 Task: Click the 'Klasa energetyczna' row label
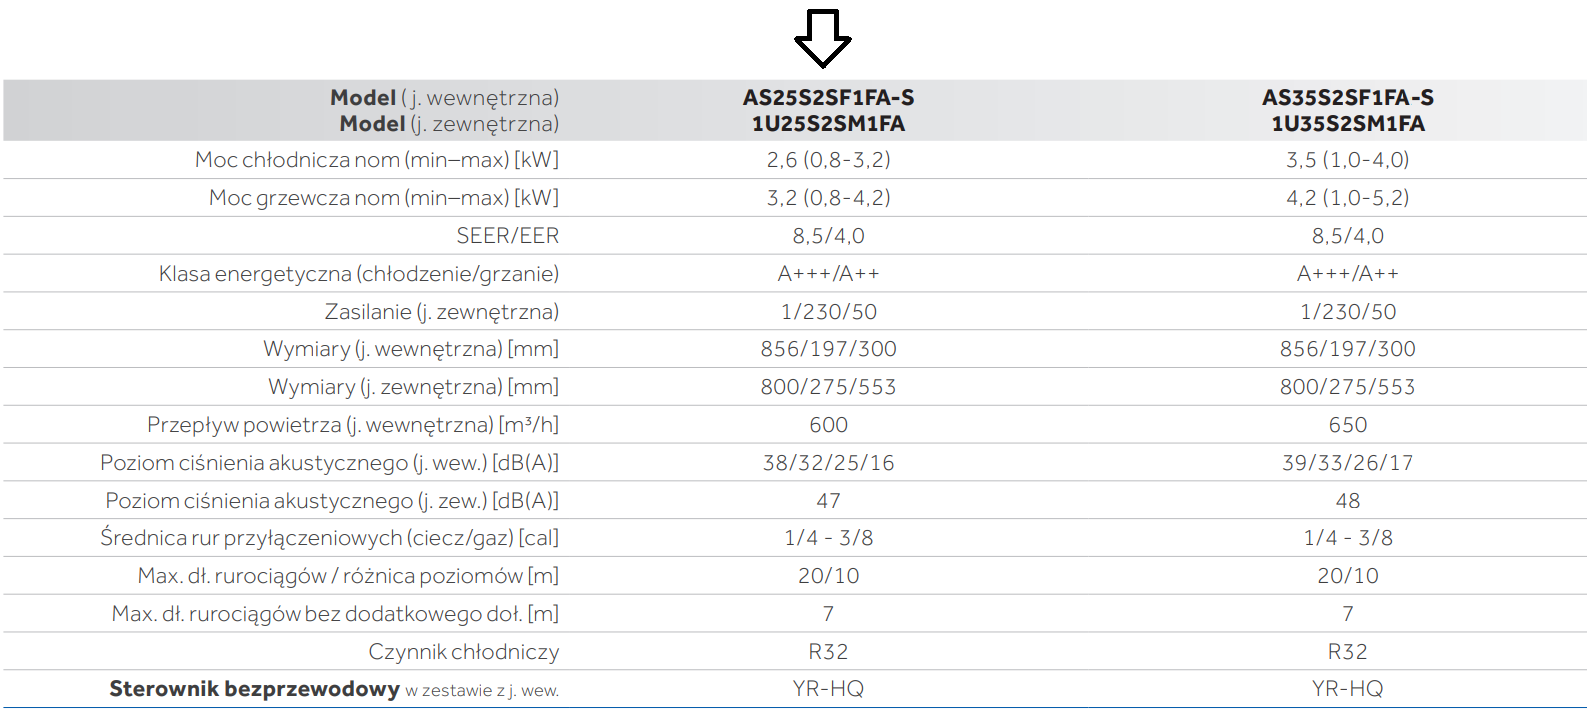pos(358,274)
